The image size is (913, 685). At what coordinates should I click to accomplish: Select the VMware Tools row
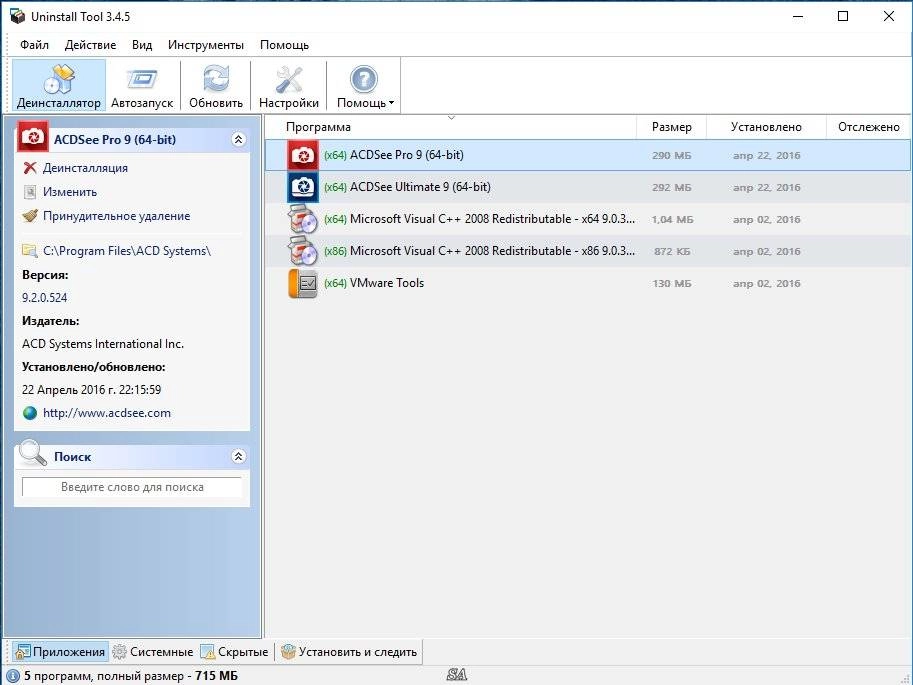coord(588,283)
